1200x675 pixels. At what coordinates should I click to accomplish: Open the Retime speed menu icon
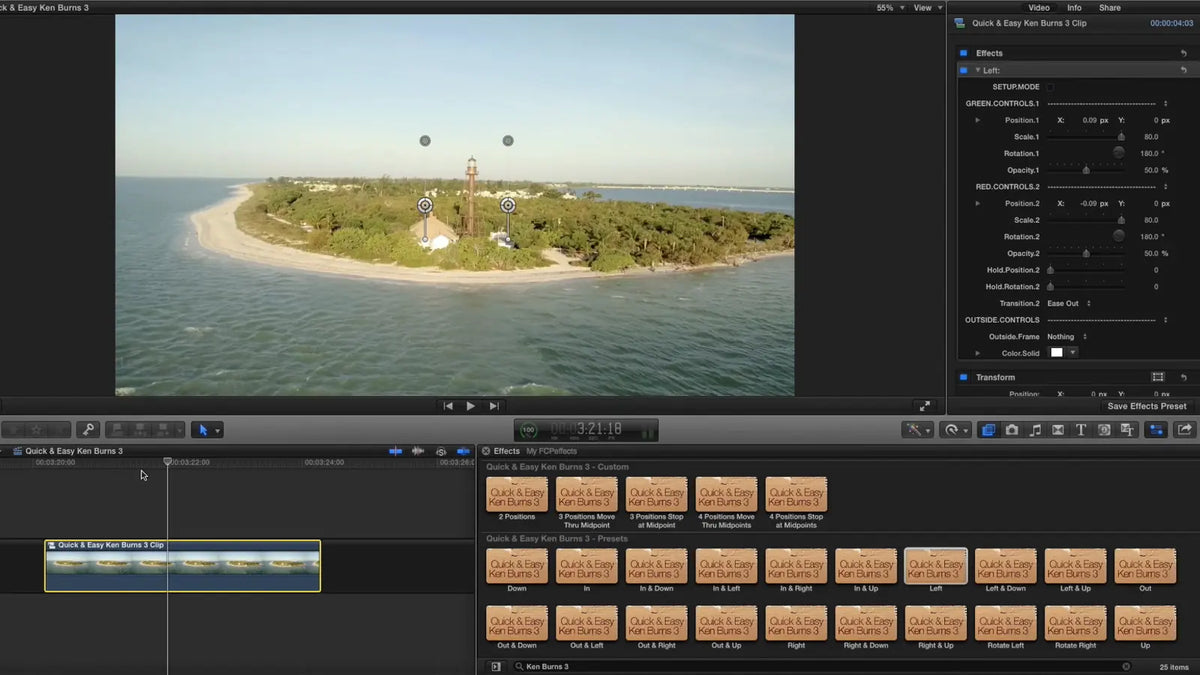[x=952, y=430]
